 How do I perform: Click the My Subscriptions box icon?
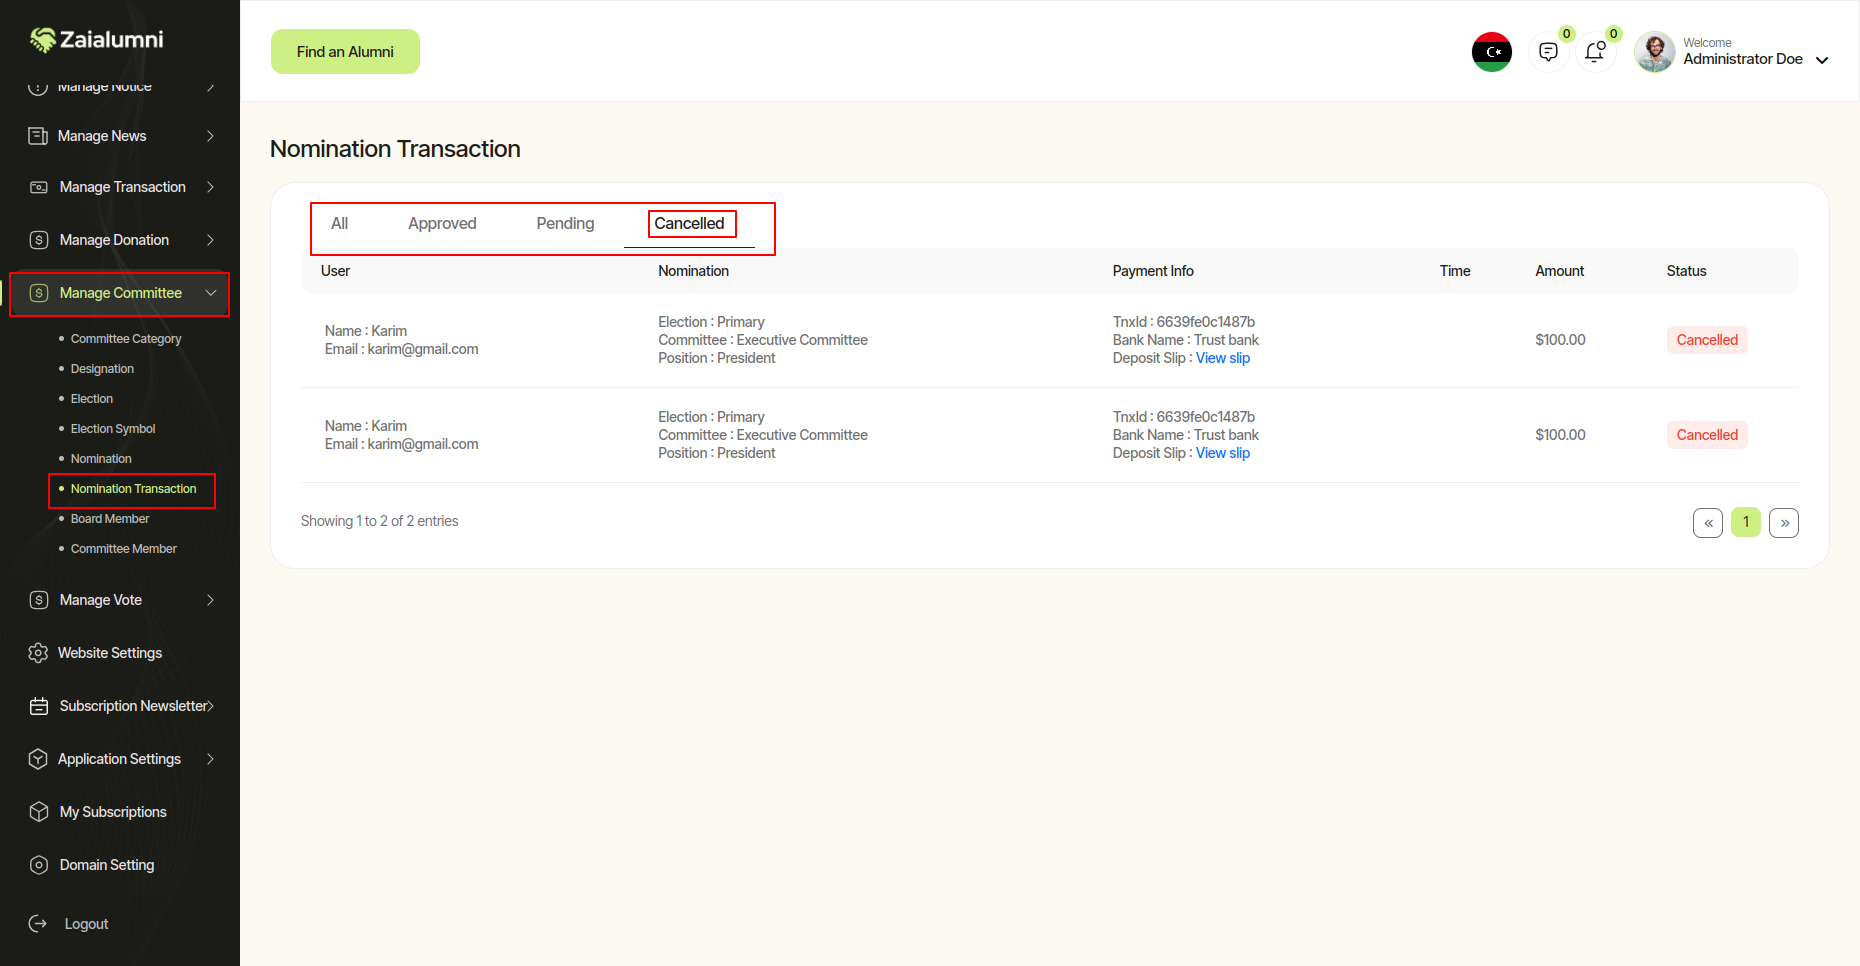click(x=39, y=812)
